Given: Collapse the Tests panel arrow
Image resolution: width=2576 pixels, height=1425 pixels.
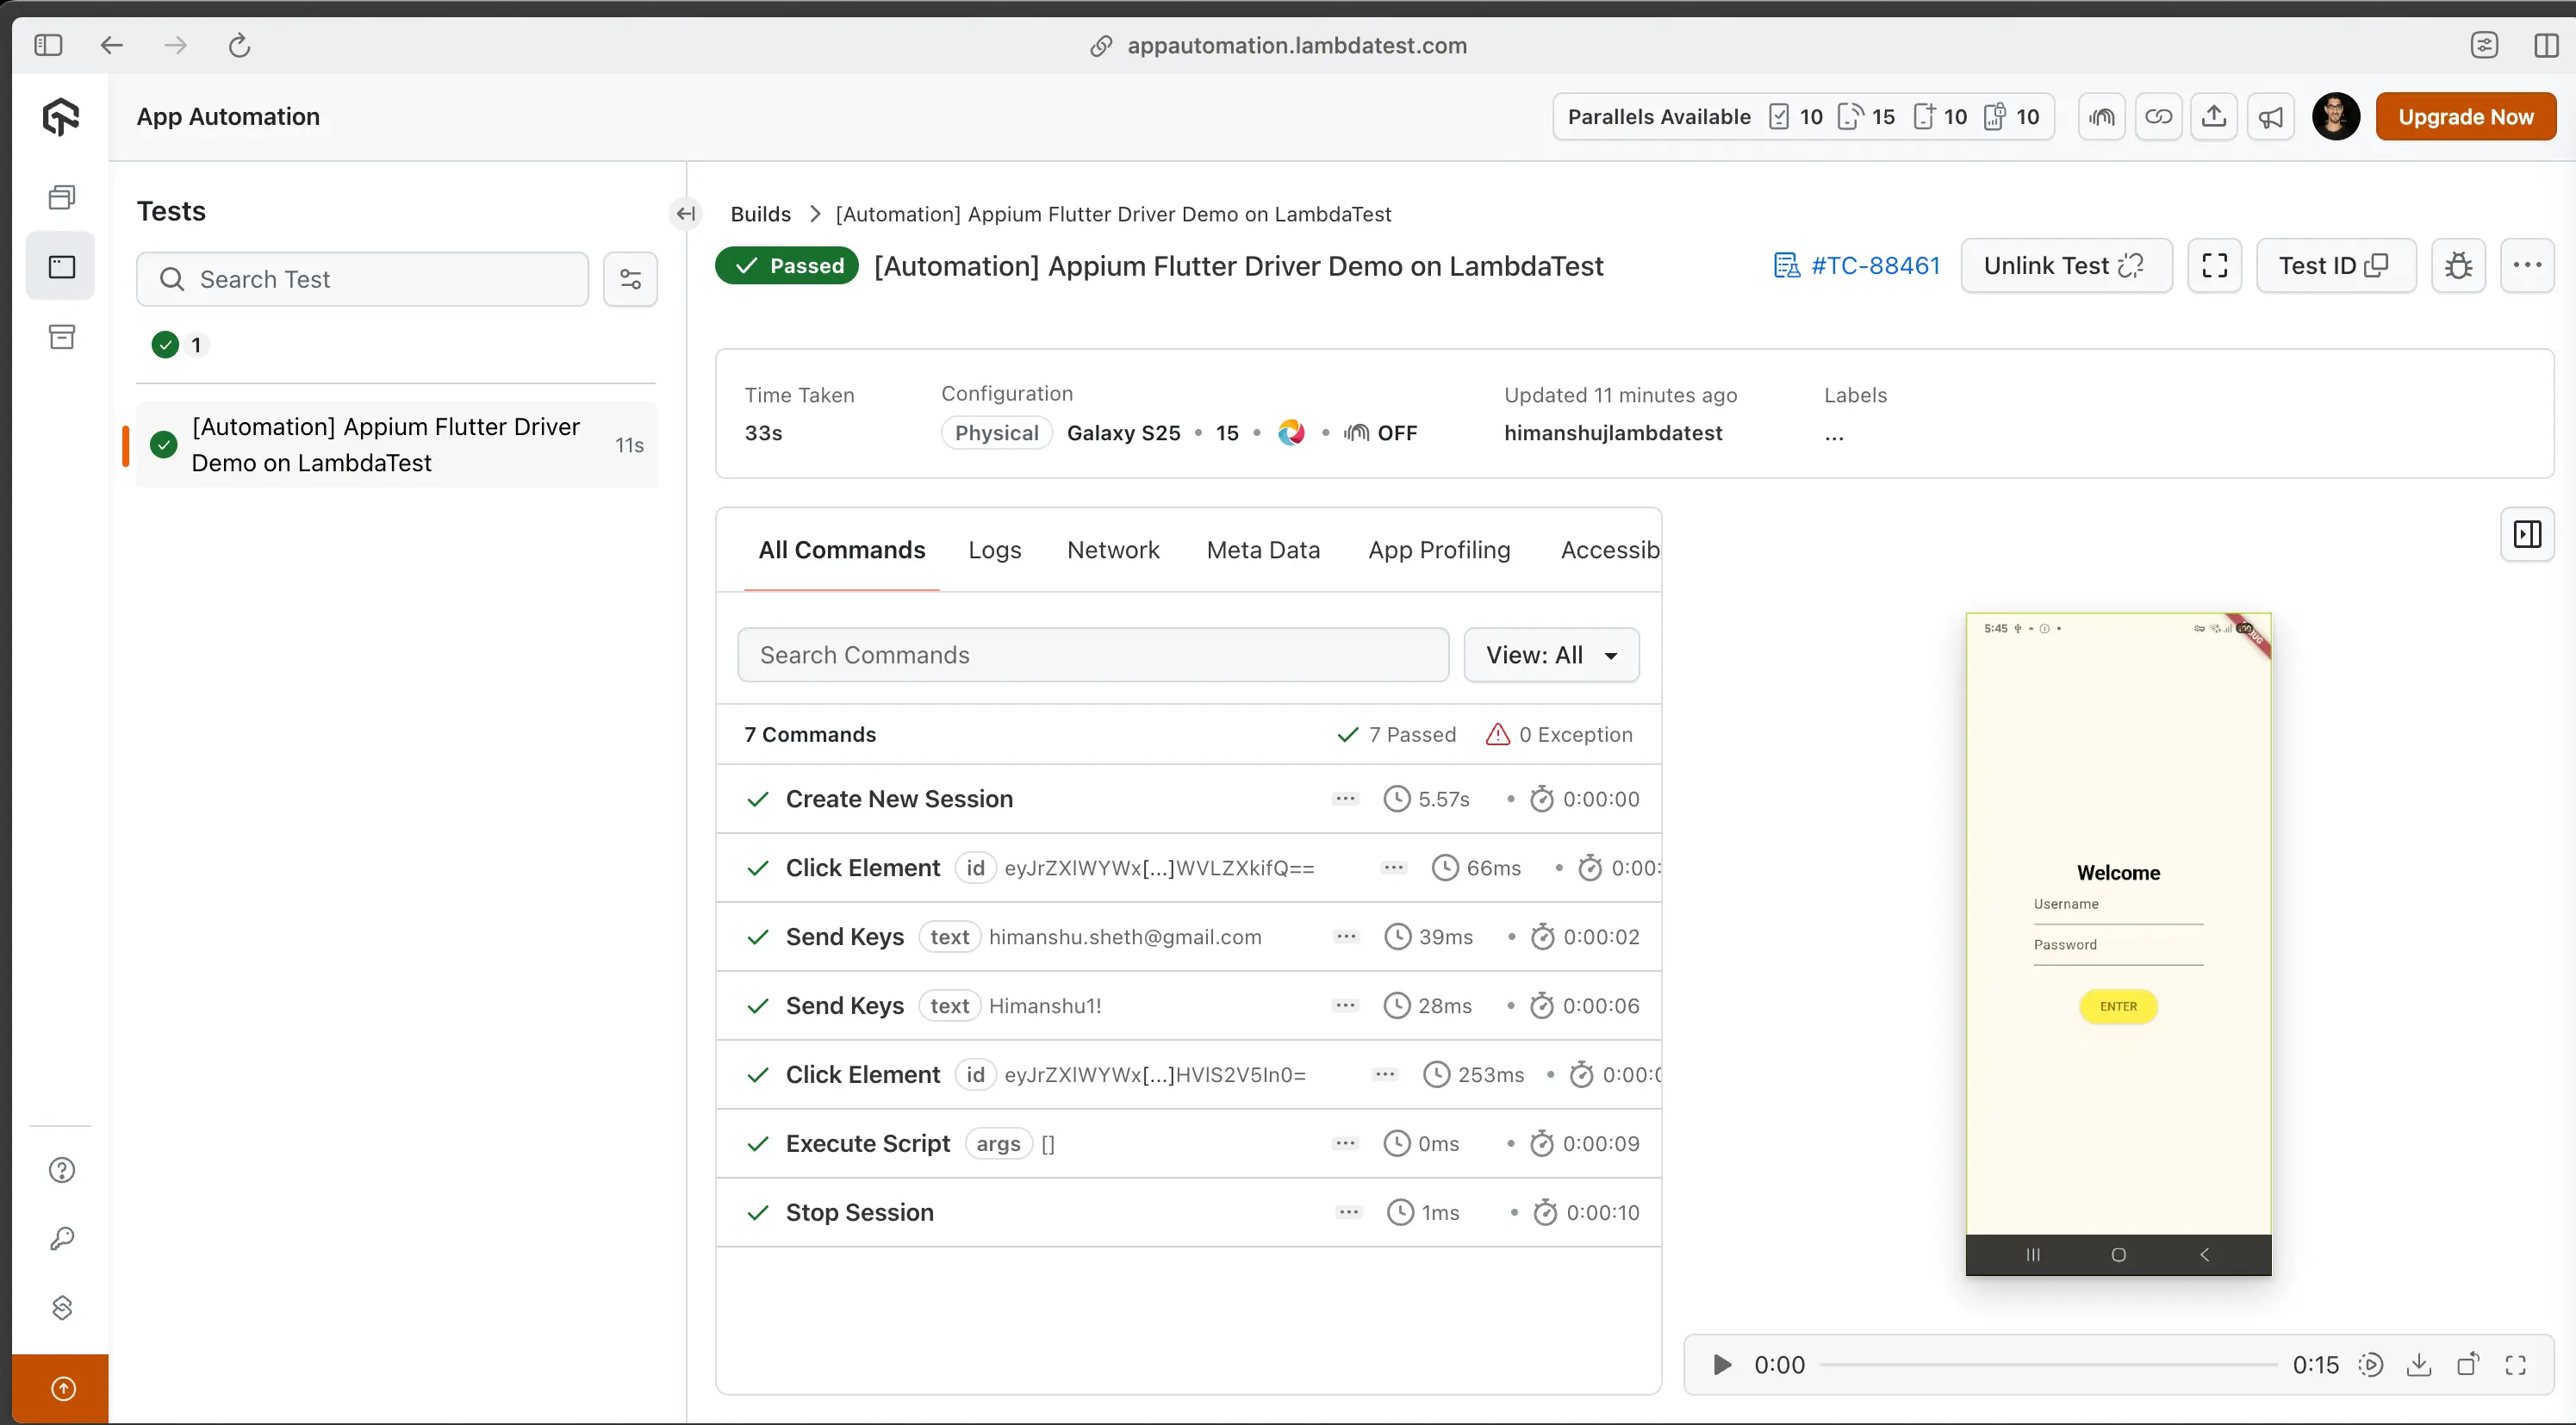Looking at the screenshot, I should click(686, 213).
